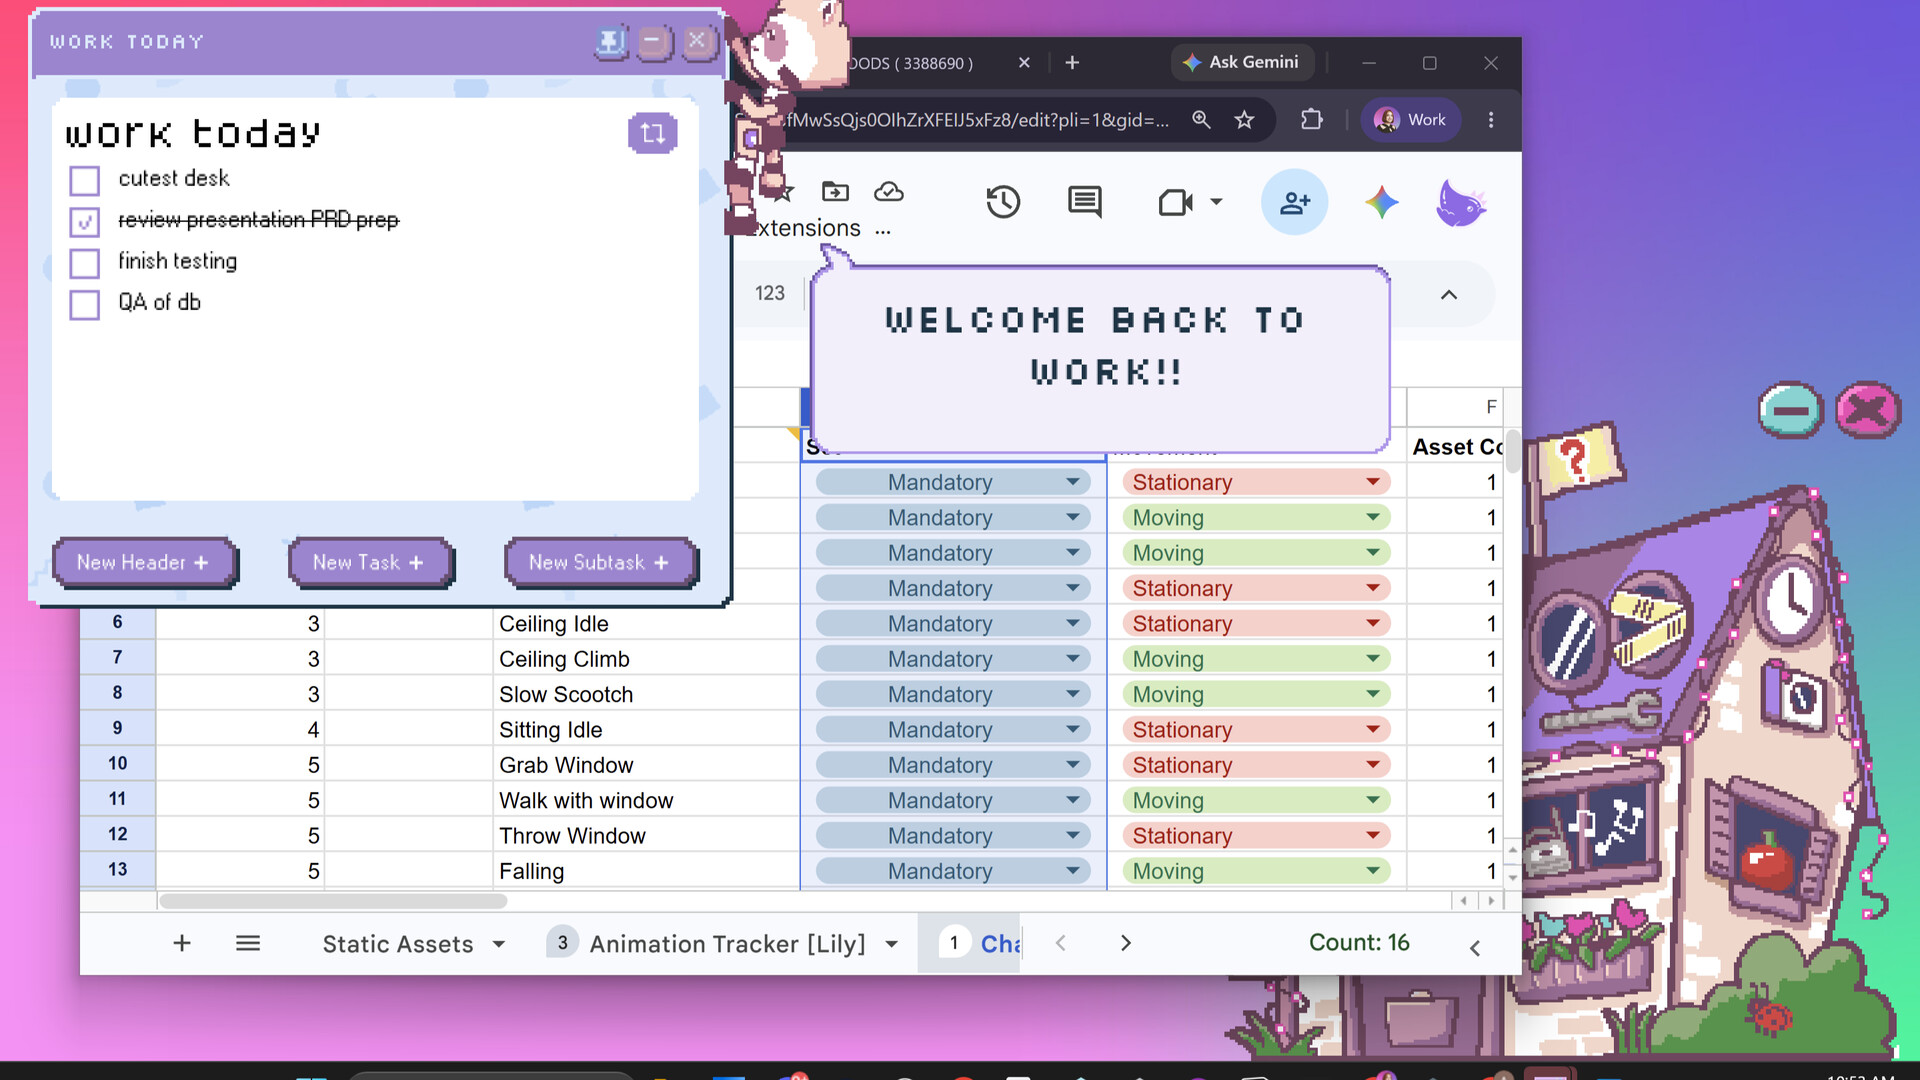Open the comments icon in Sheets toolbar

pyautogui.click(x=1085, y=202)
